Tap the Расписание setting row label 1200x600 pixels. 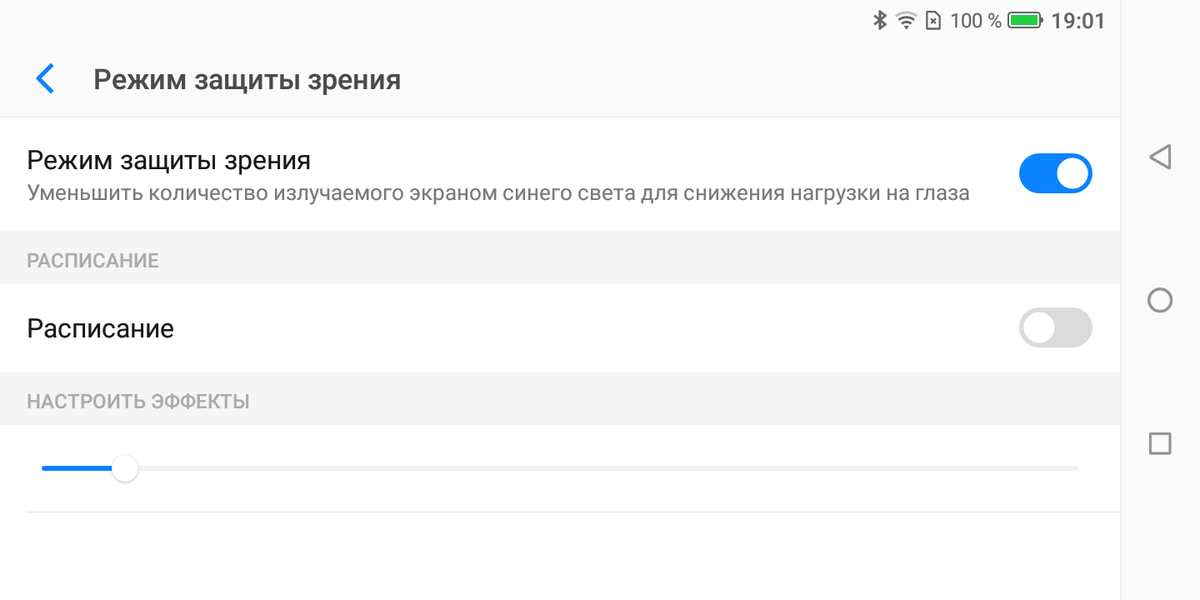coord(100,328)
